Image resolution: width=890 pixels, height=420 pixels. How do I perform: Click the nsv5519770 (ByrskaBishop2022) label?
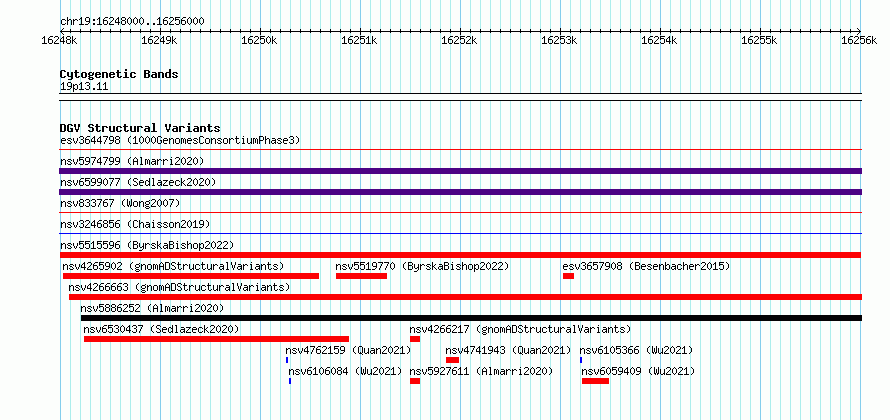click(422, 266)
